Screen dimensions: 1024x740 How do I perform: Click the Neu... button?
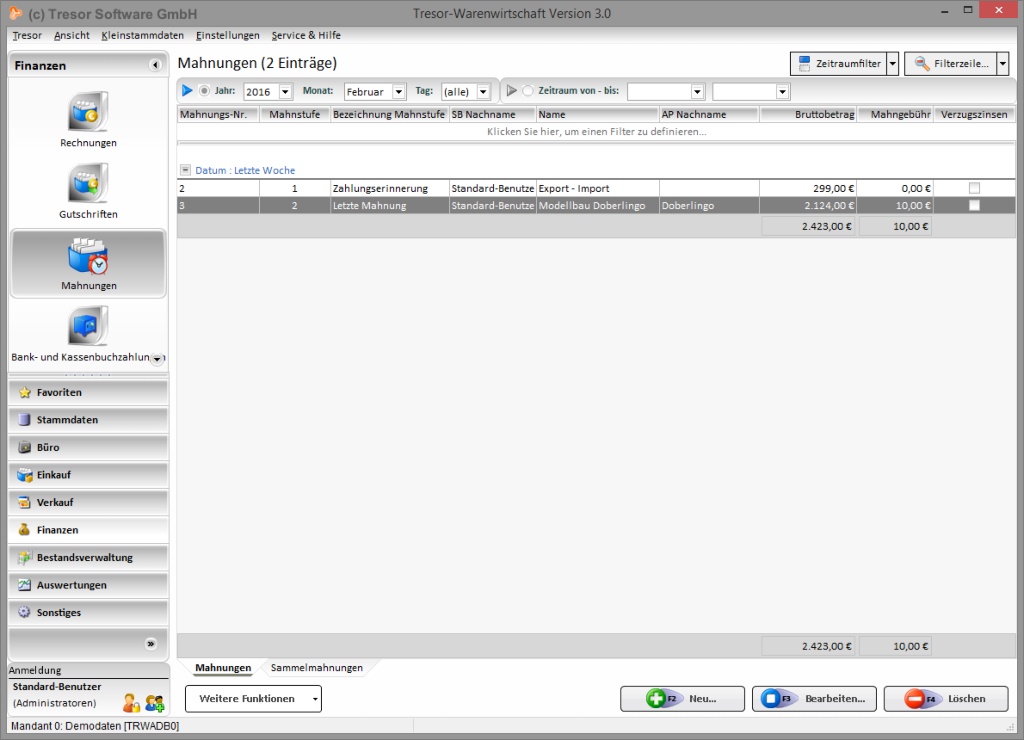(681, 699)
